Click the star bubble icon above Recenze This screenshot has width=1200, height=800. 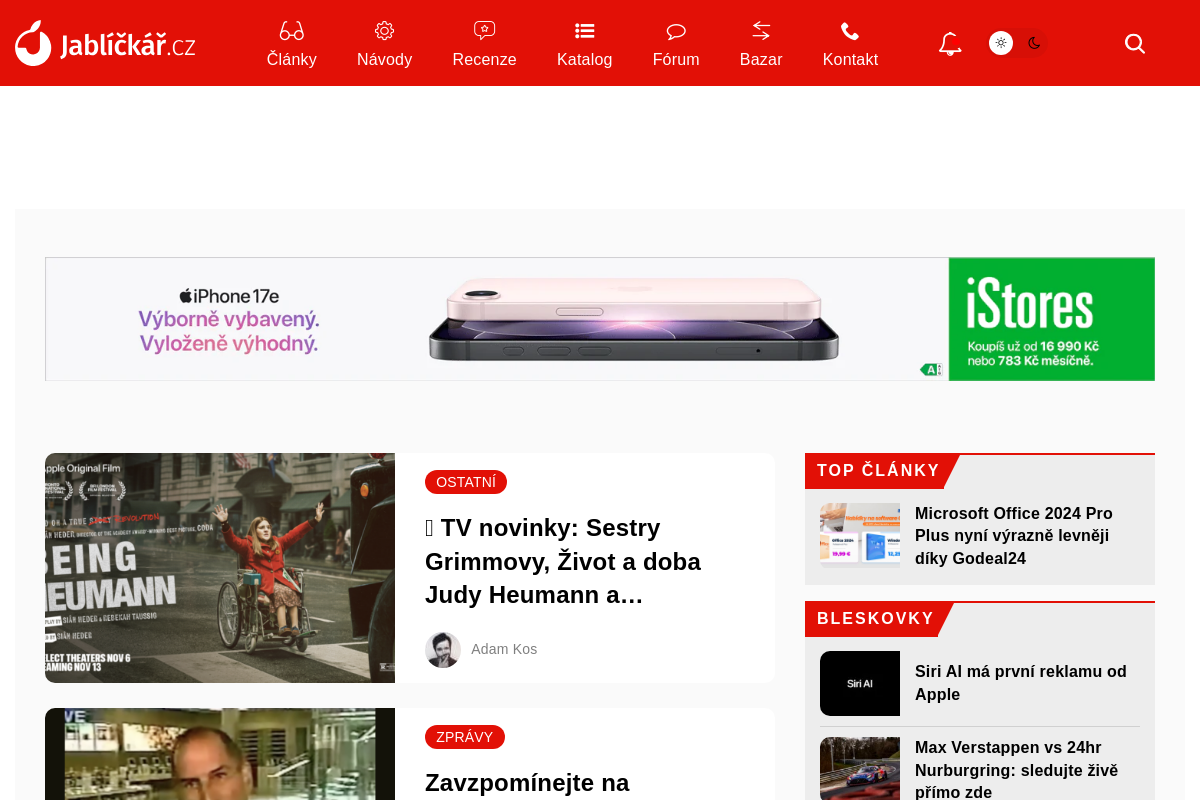pos(484,31)
